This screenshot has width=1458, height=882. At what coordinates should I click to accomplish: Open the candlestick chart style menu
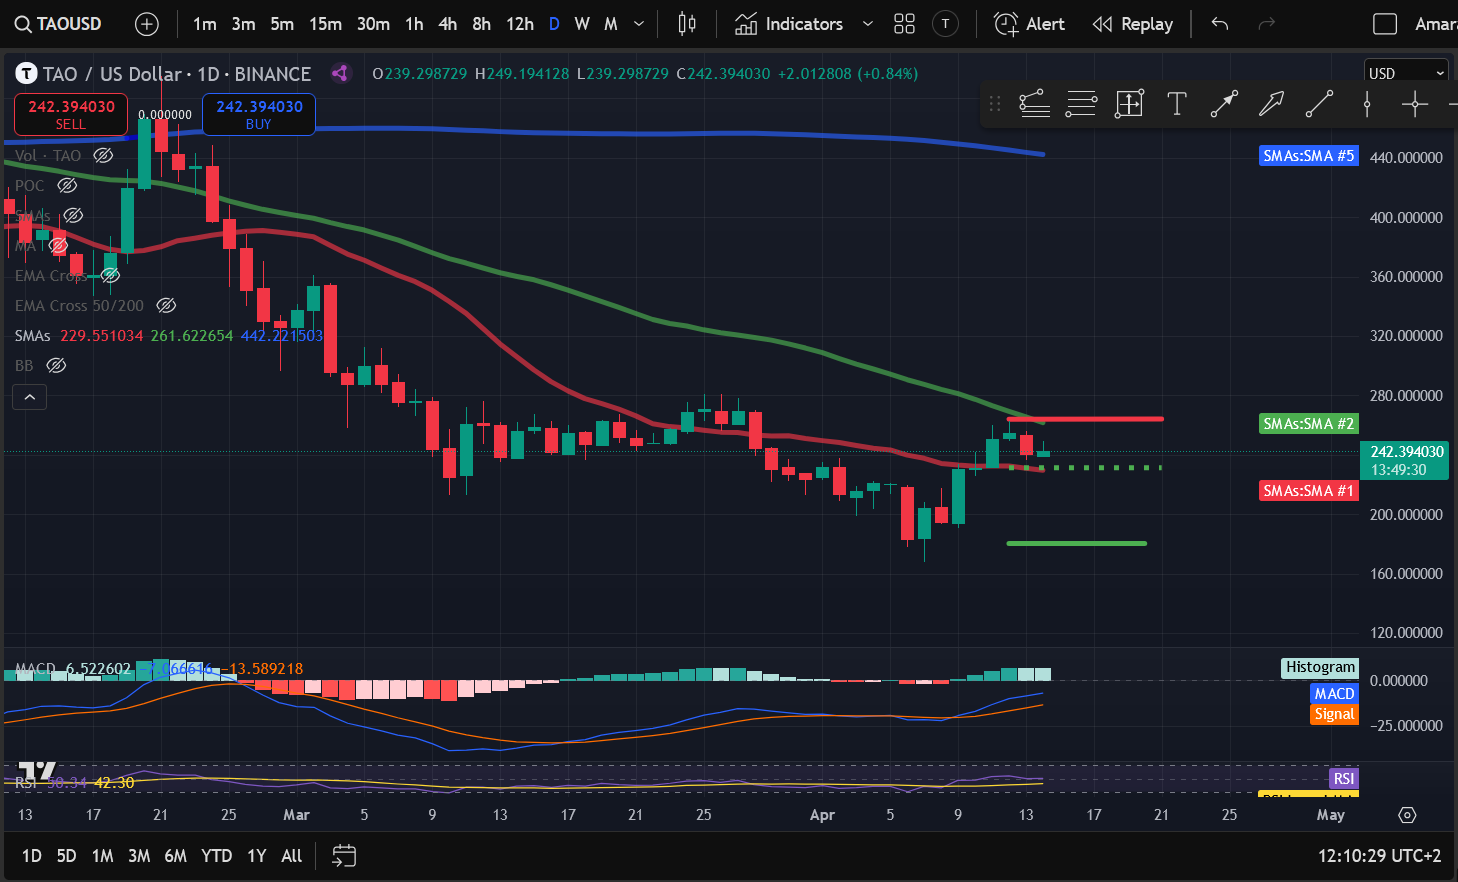[x=687, y=24]
